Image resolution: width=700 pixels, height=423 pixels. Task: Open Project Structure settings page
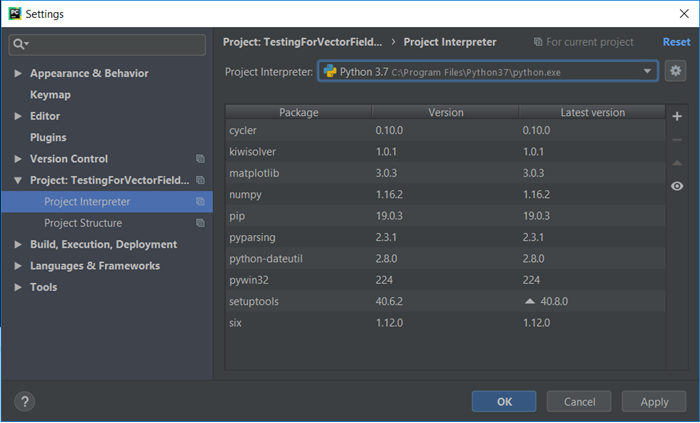107,223
